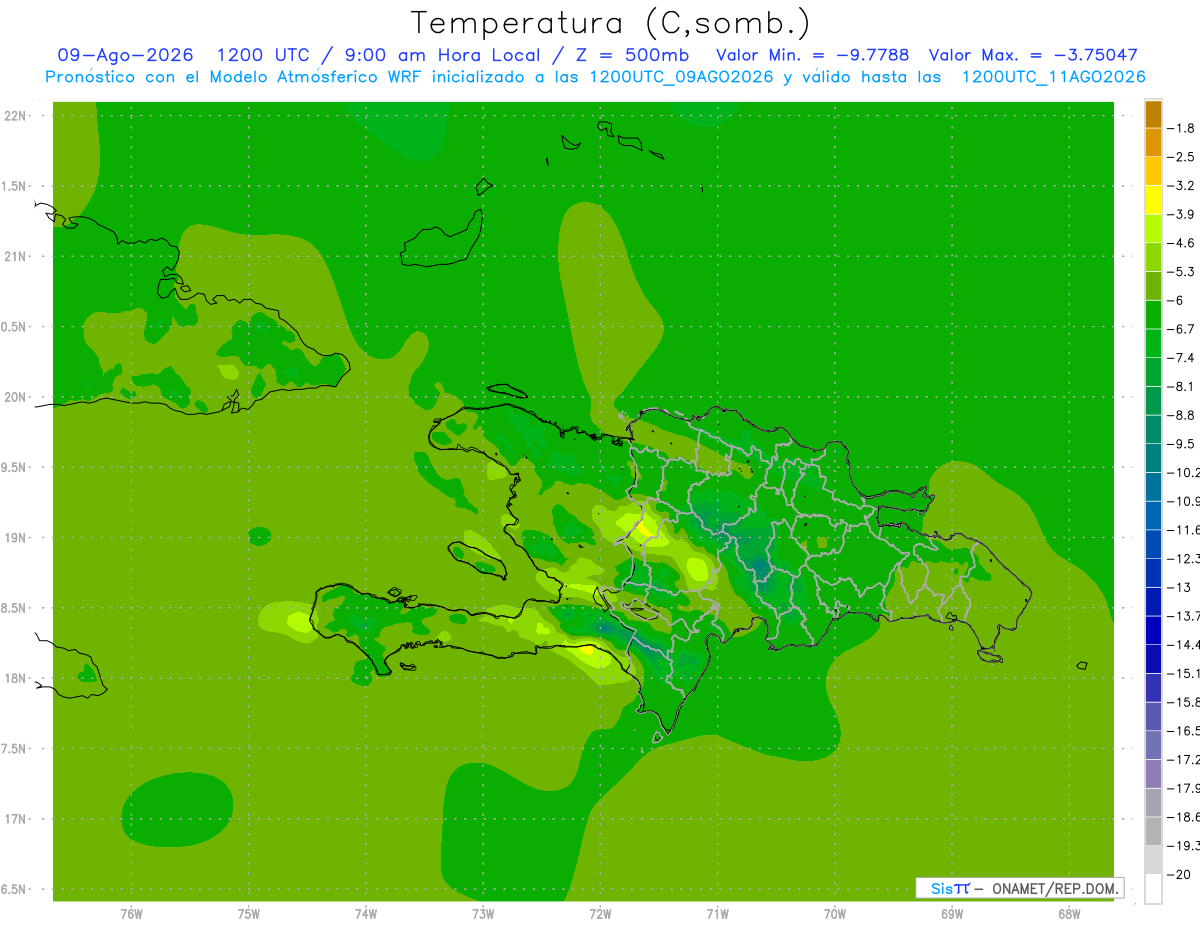
Task: Click the "72W" longitude label
Action: [x=600, y=914]
